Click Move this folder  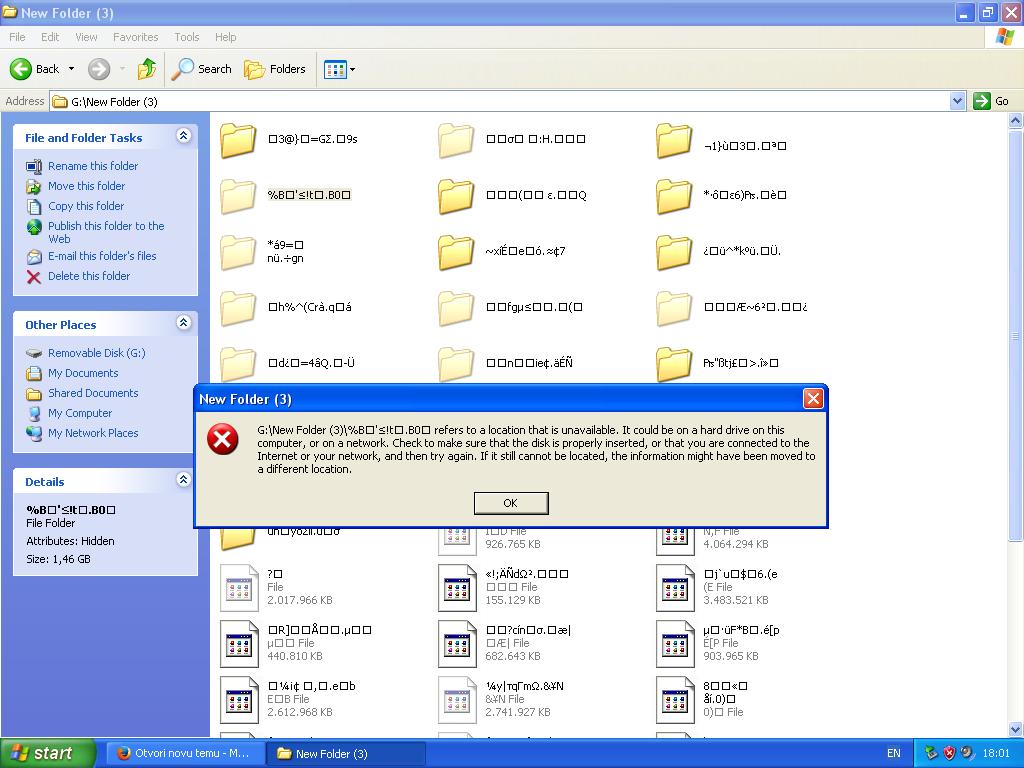[86, 186]
